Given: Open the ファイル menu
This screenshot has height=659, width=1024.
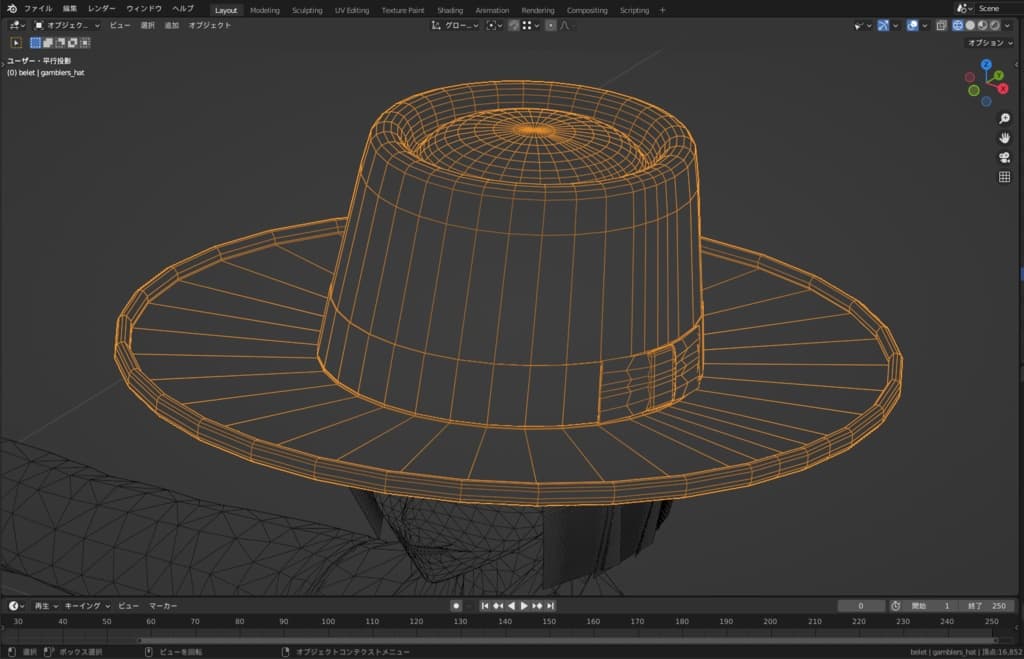Looking at the screenshot, I should pos(38,9).
